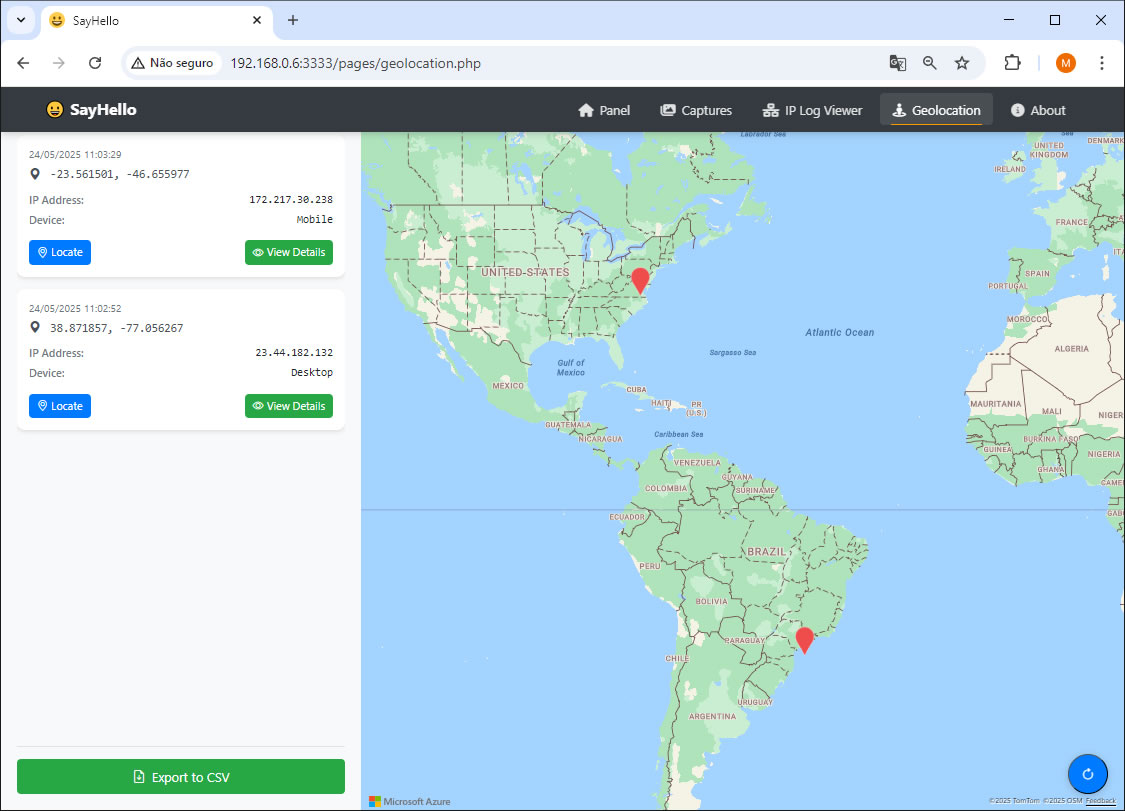
Task: Click the 'BRAZIL' map label
Action: coord(766,552)
